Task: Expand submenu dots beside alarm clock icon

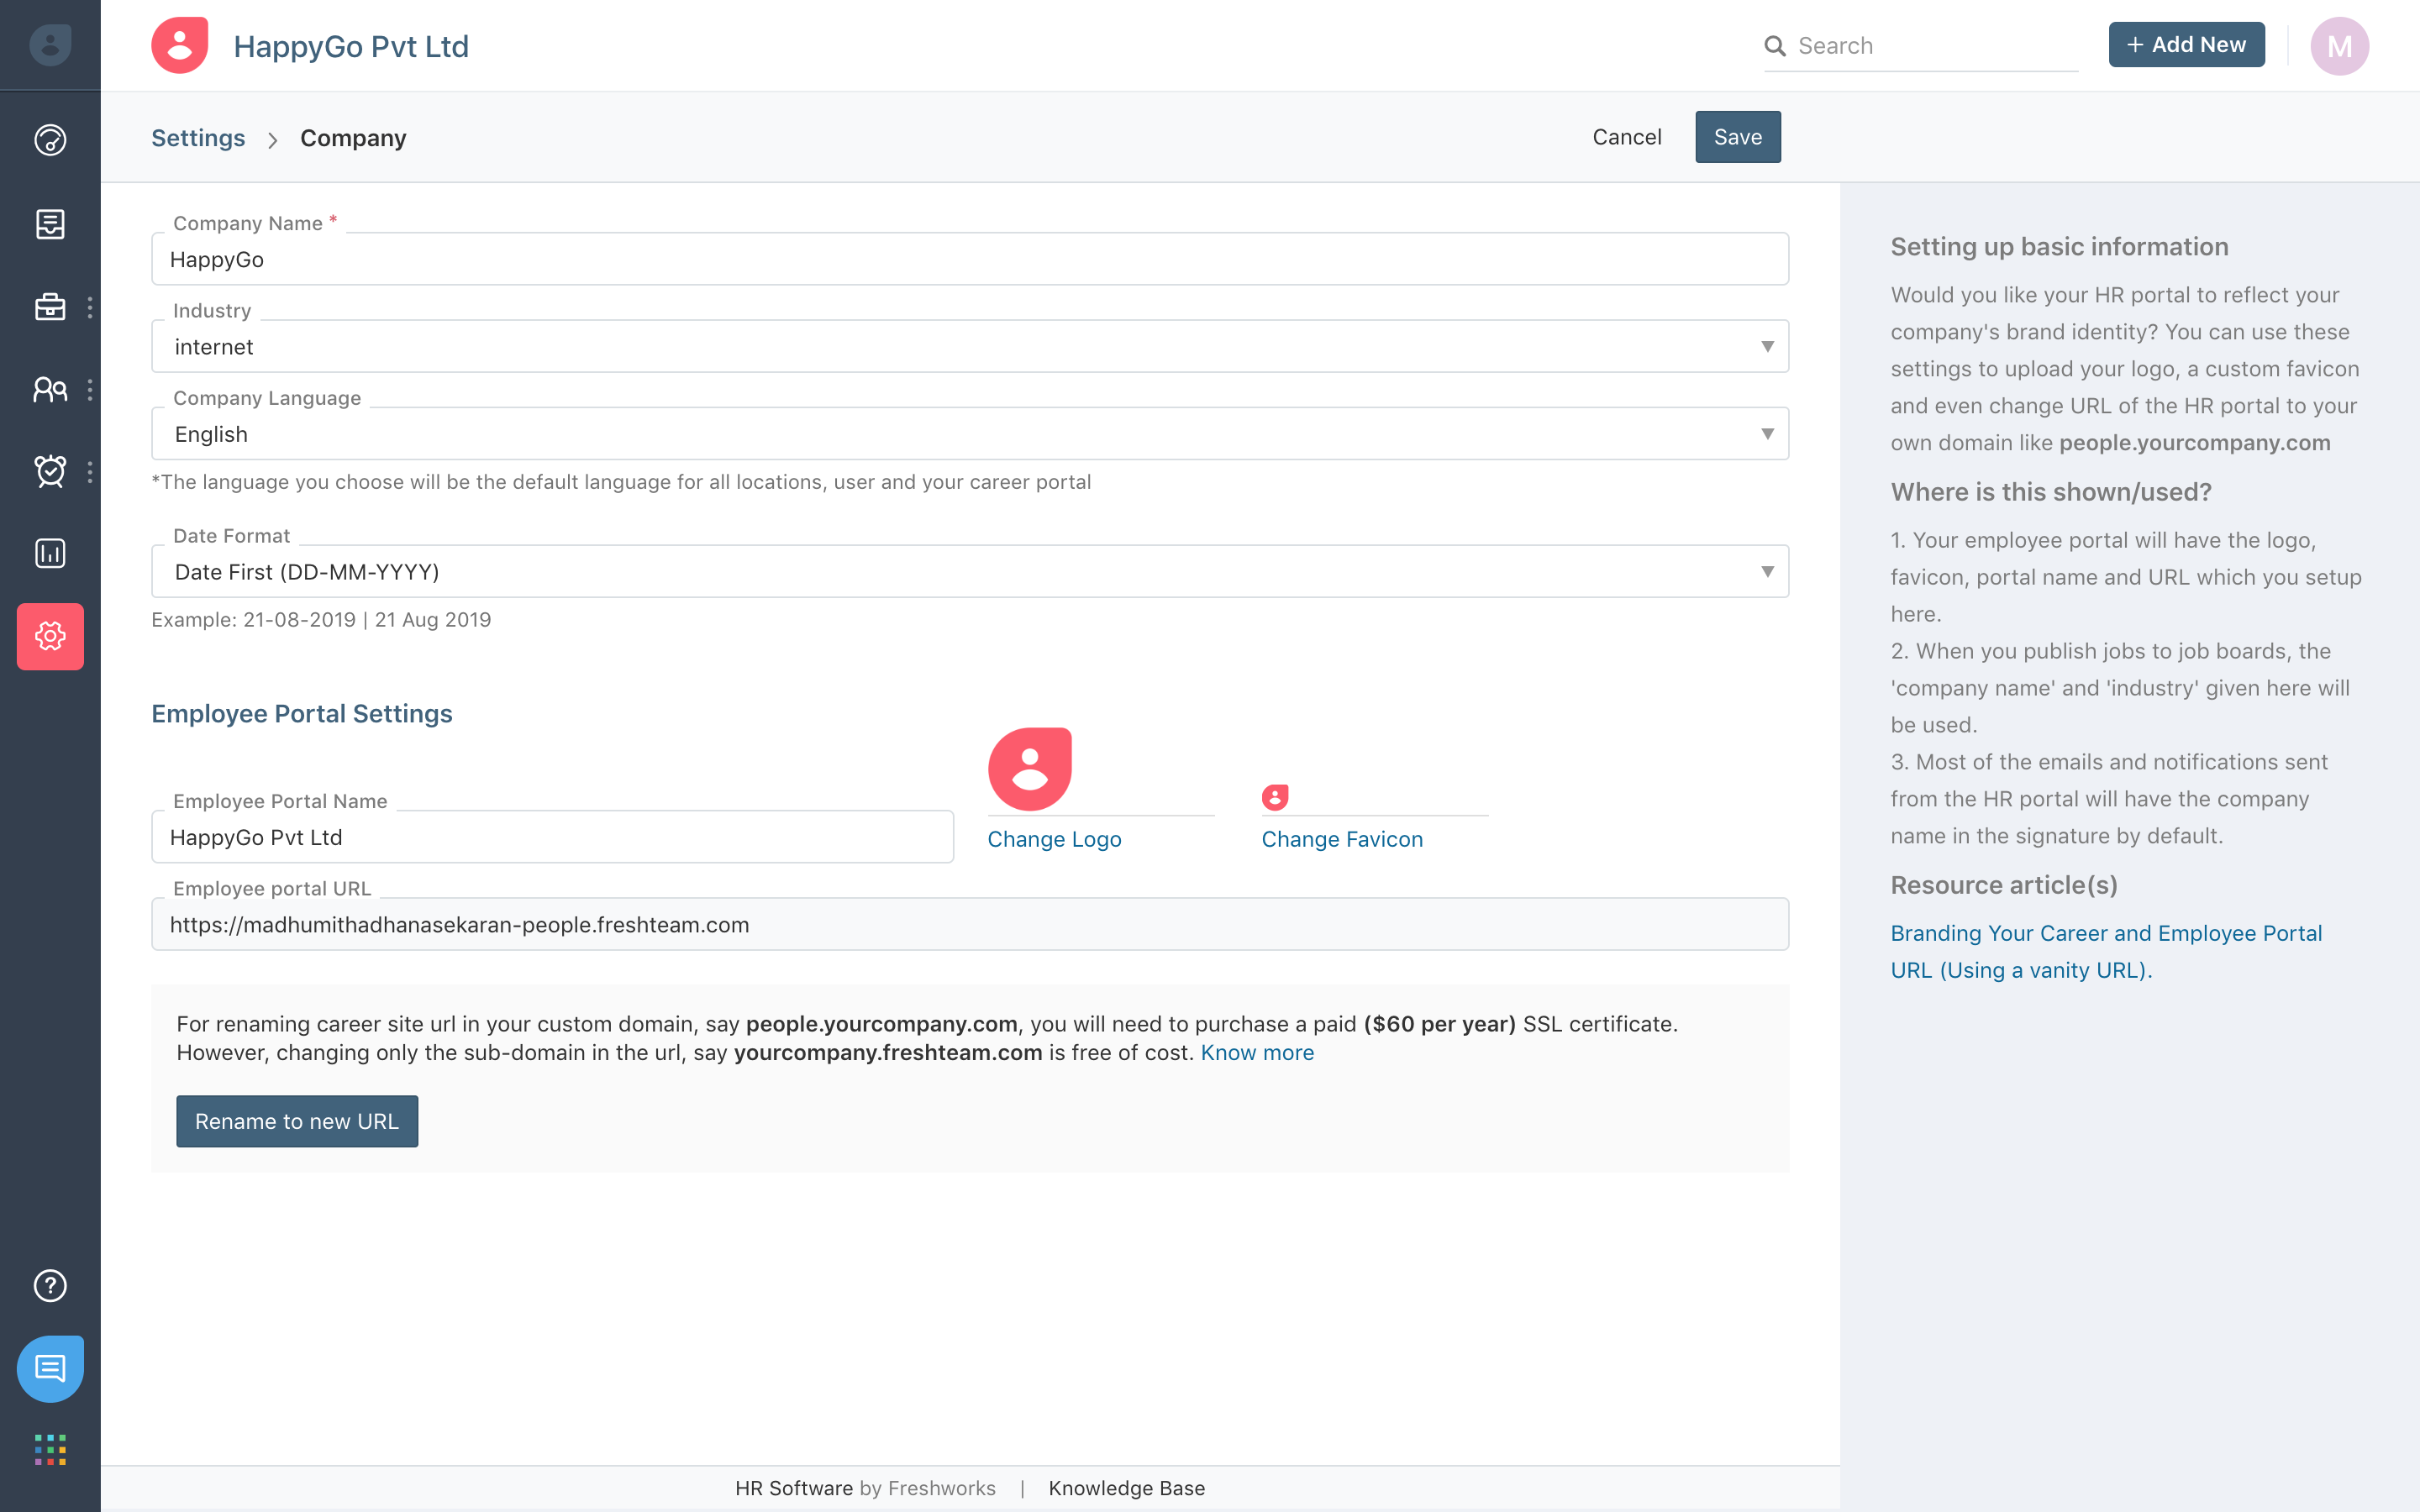Action: click(x=90, y=471)
